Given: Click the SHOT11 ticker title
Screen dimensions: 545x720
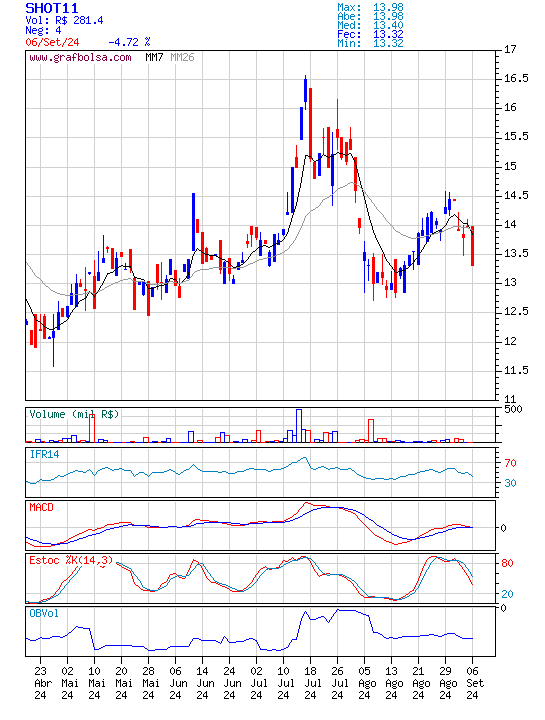Looking at the screenshot, I should click(x=51, y=8).
